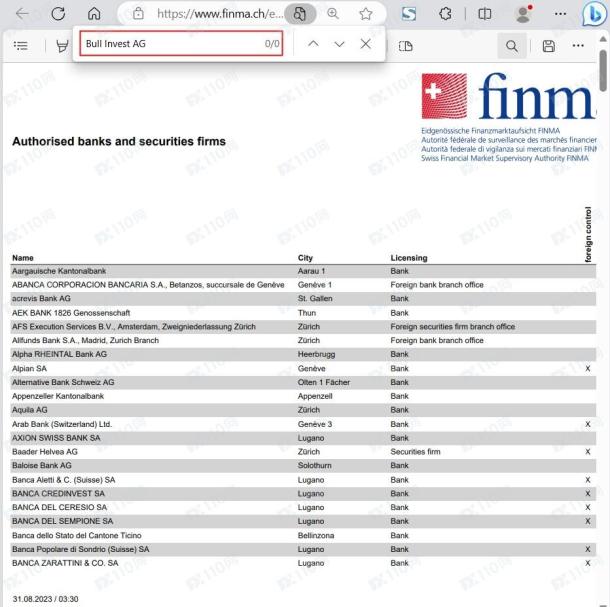Go back with the browser back arrow
Viewport: 610px width, 607px height.
tap(22, 14)
